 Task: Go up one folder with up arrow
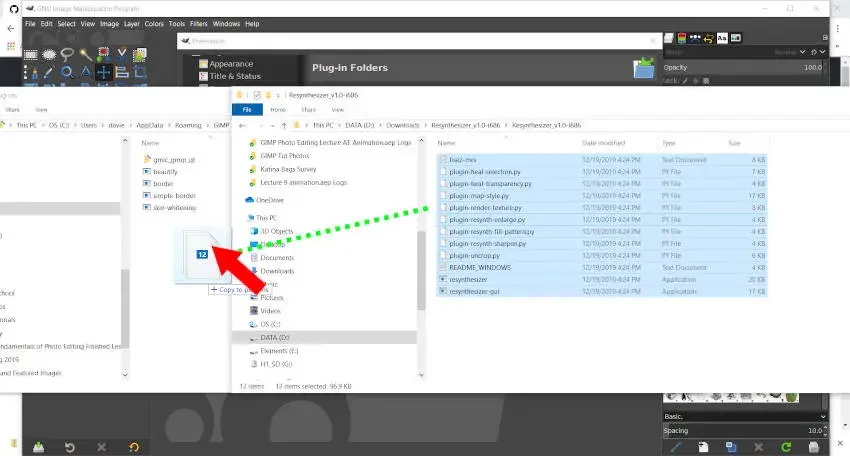coord(284,125)
